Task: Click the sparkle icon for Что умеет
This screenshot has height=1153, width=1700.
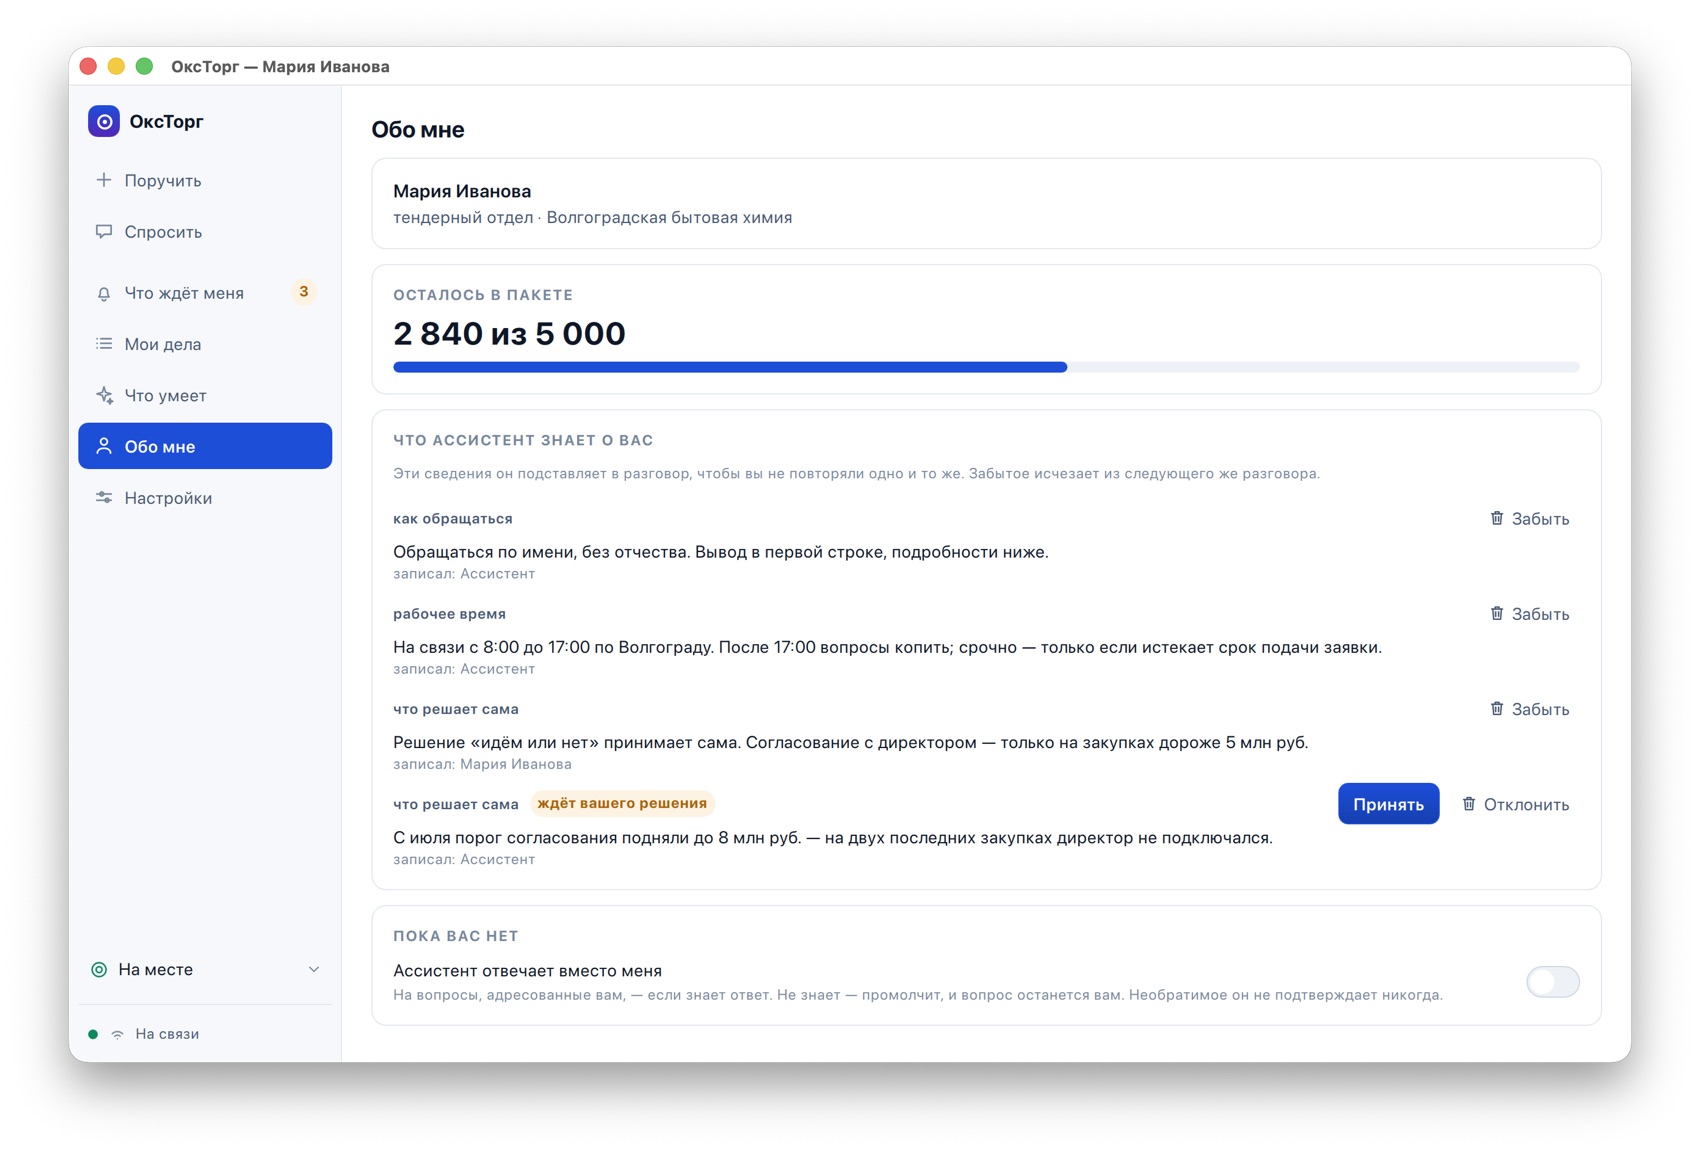Action: pos(104,395)
